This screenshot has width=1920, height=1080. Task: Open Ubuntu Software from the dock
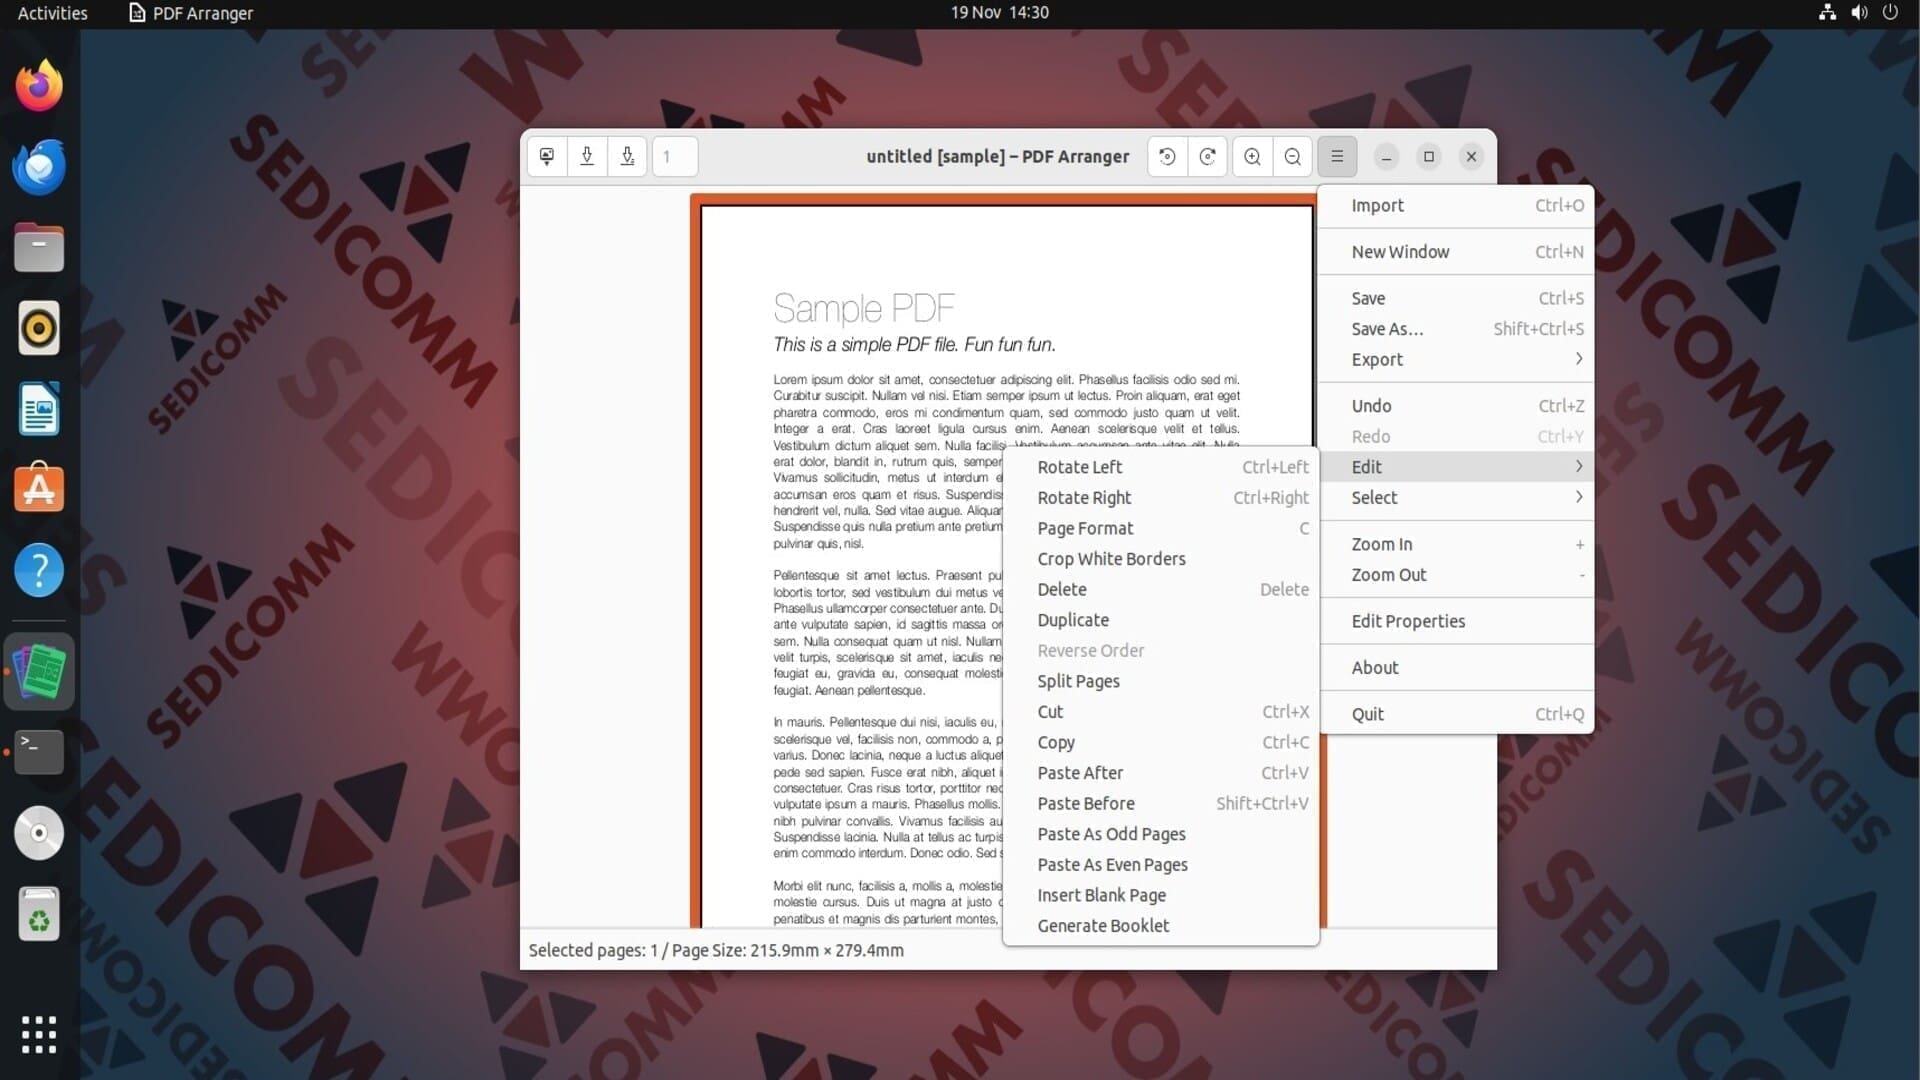point(39,489)
